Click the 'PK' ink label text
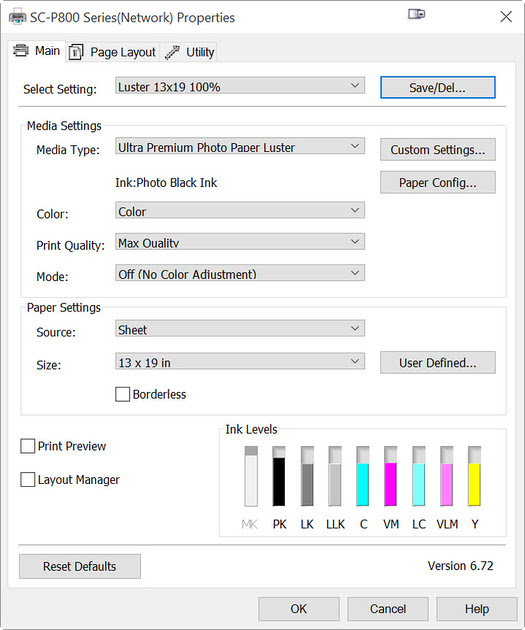 280,524
